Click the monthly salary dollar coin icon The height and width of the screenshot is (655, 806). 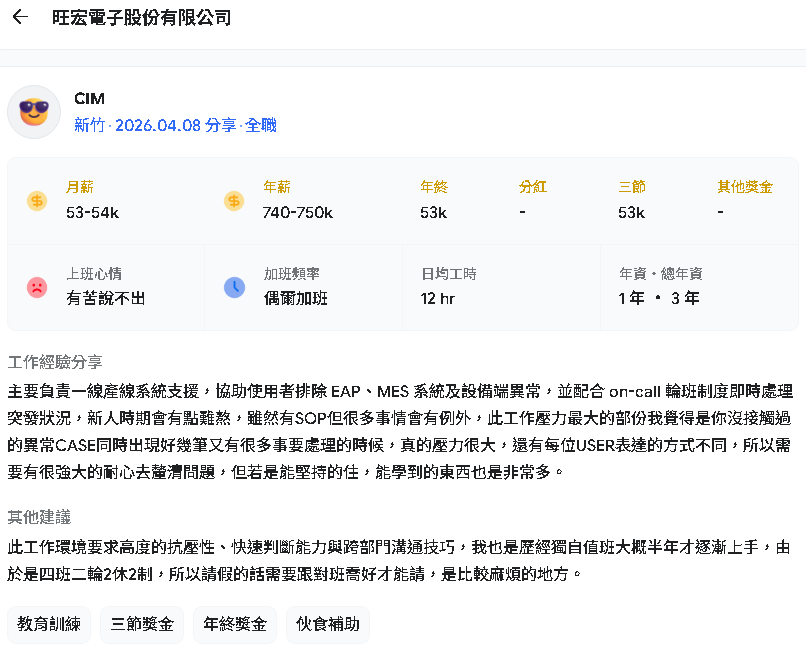click(37, 201)
